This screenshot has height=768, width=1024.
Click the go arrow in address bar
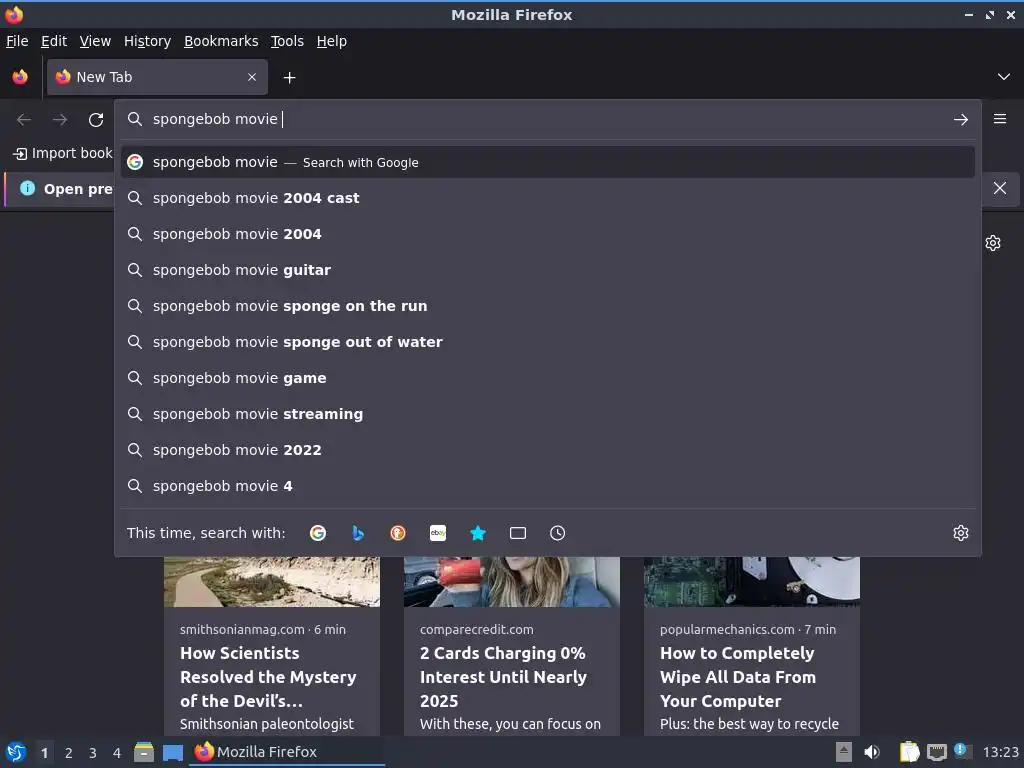point(961,120)
